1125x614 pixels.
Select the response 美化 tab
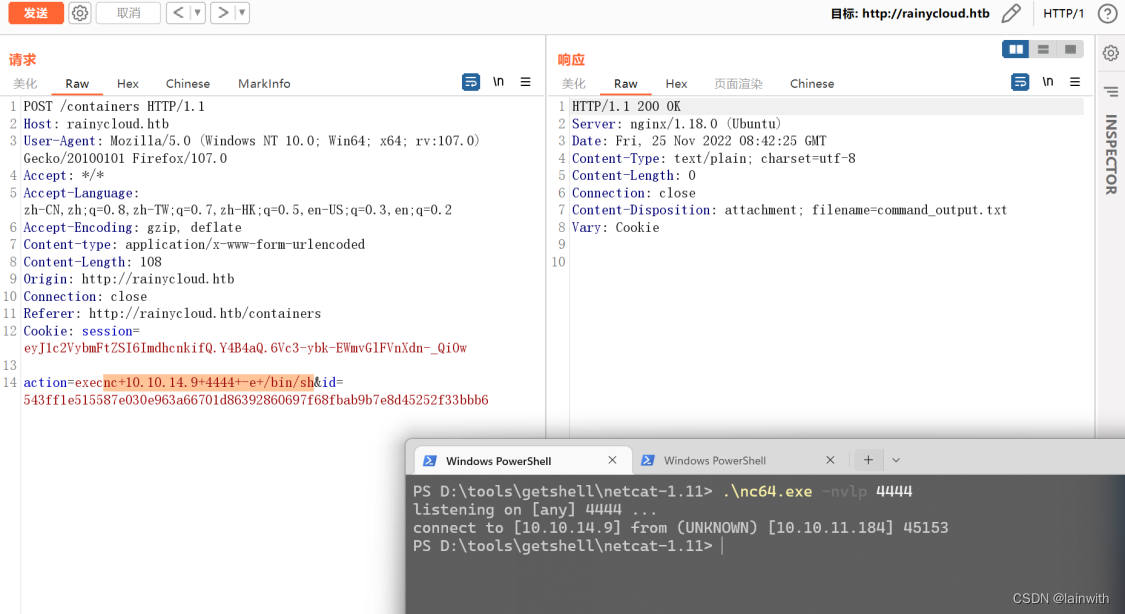coord(574,83)
